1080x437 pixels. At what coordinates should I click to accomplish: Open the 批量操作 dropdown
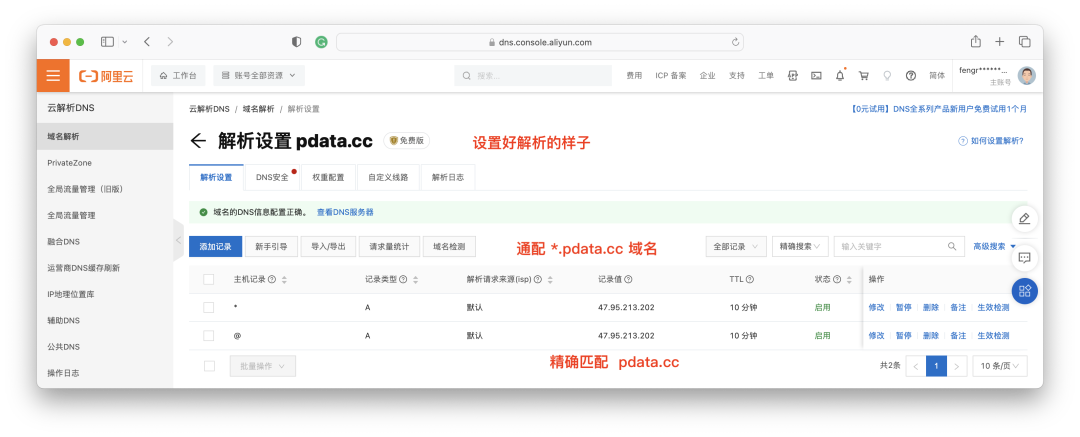262,366
